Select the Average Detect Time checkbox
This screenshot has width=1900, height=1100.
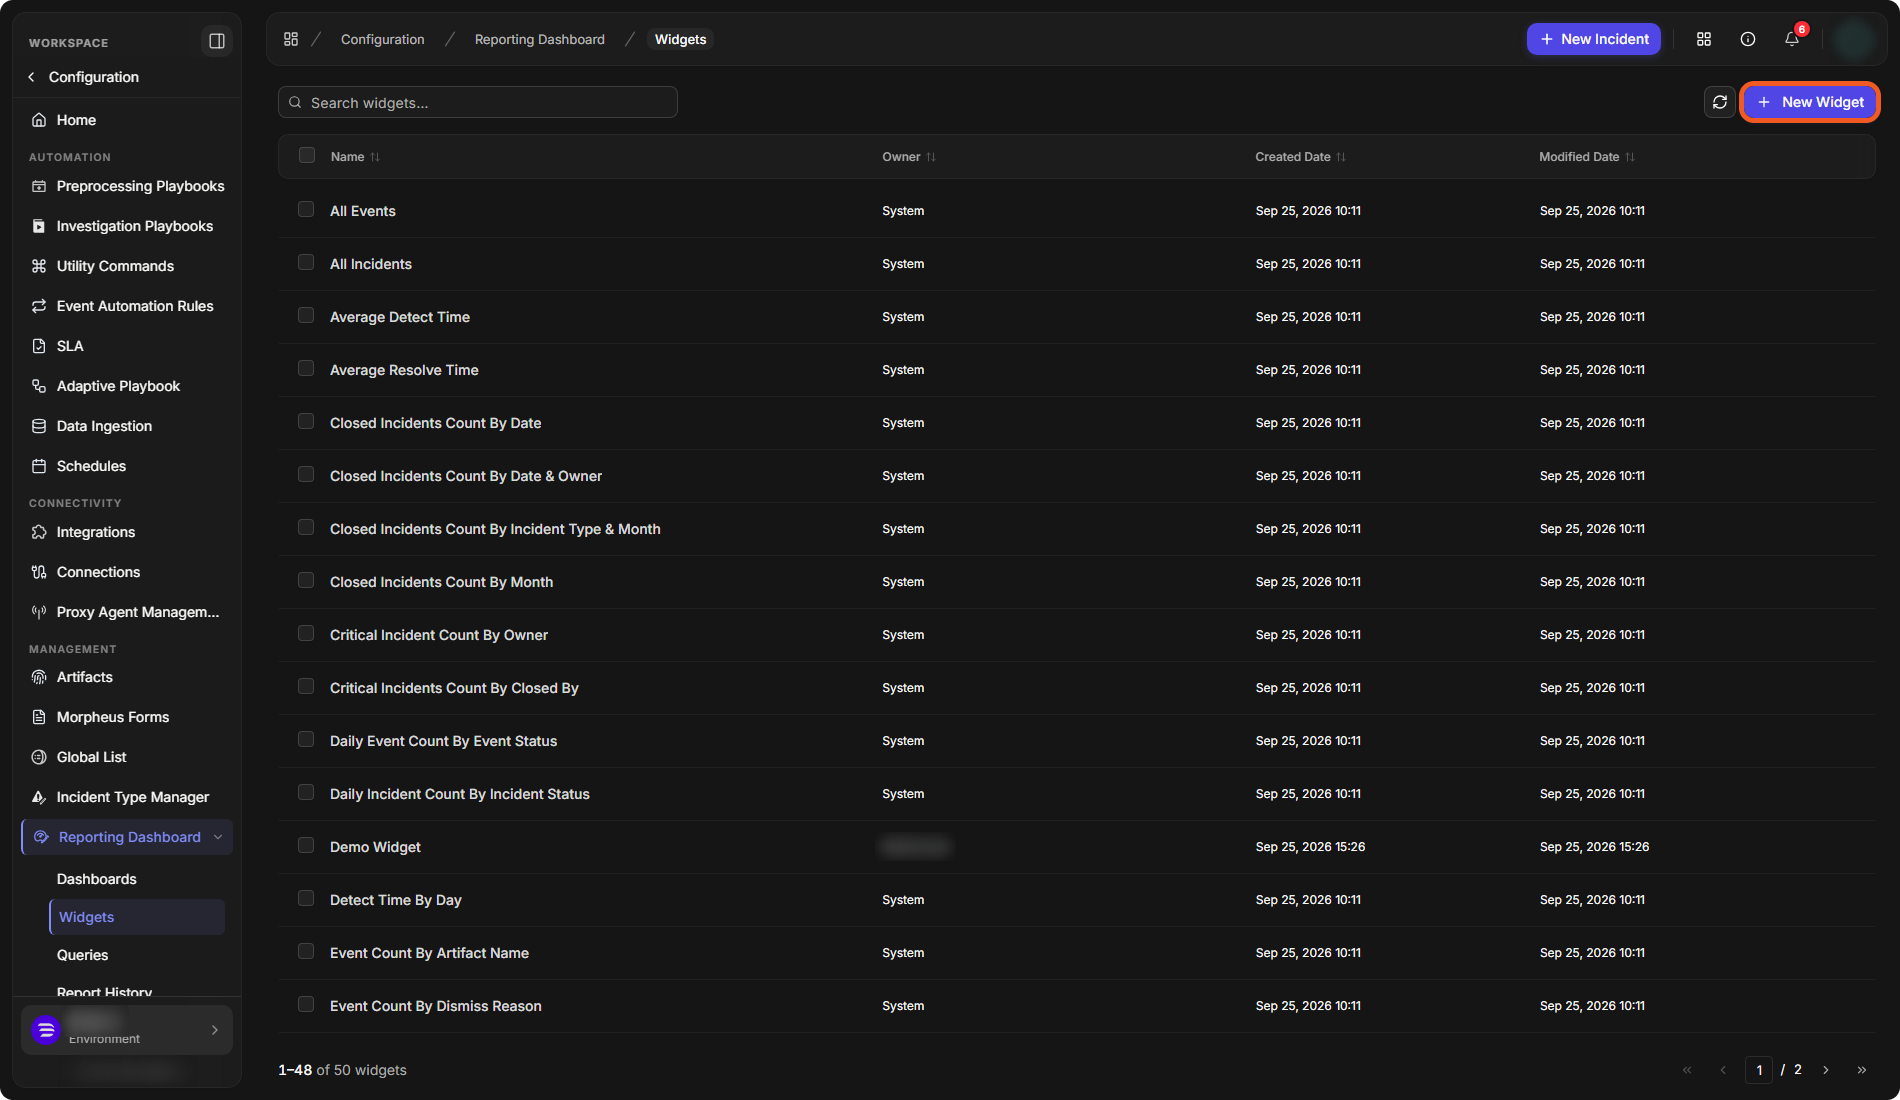point(306,315)
